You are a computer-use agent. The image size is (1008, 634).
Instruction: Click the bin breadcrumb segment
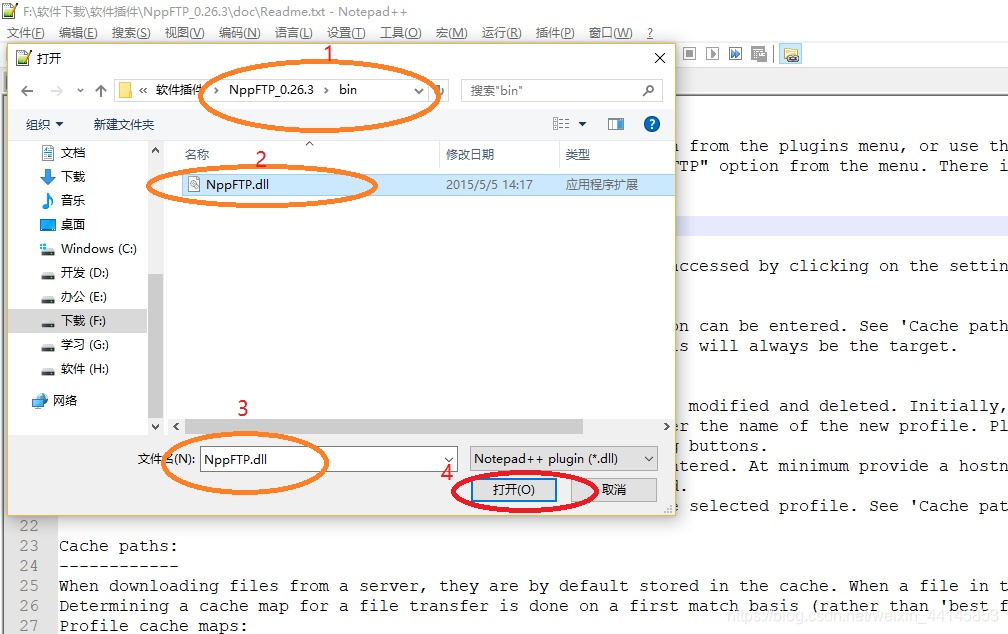click(x=348, y=90)
